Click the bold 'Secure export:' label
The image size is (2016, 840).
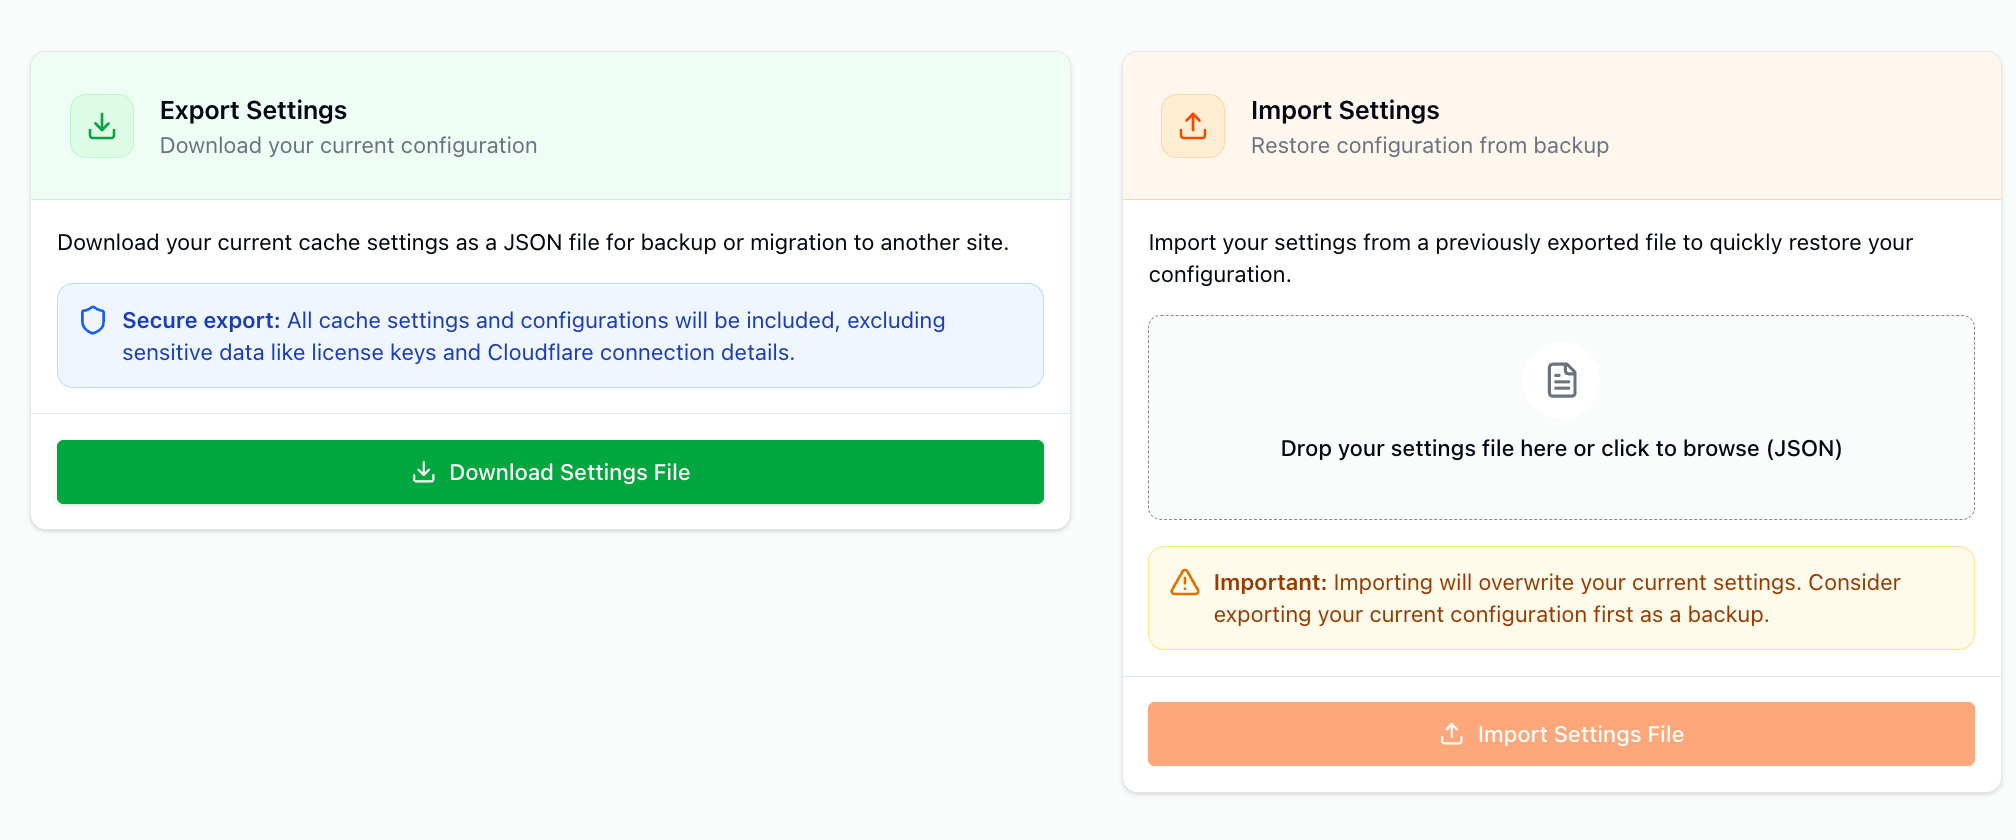[x=201, y=320]
